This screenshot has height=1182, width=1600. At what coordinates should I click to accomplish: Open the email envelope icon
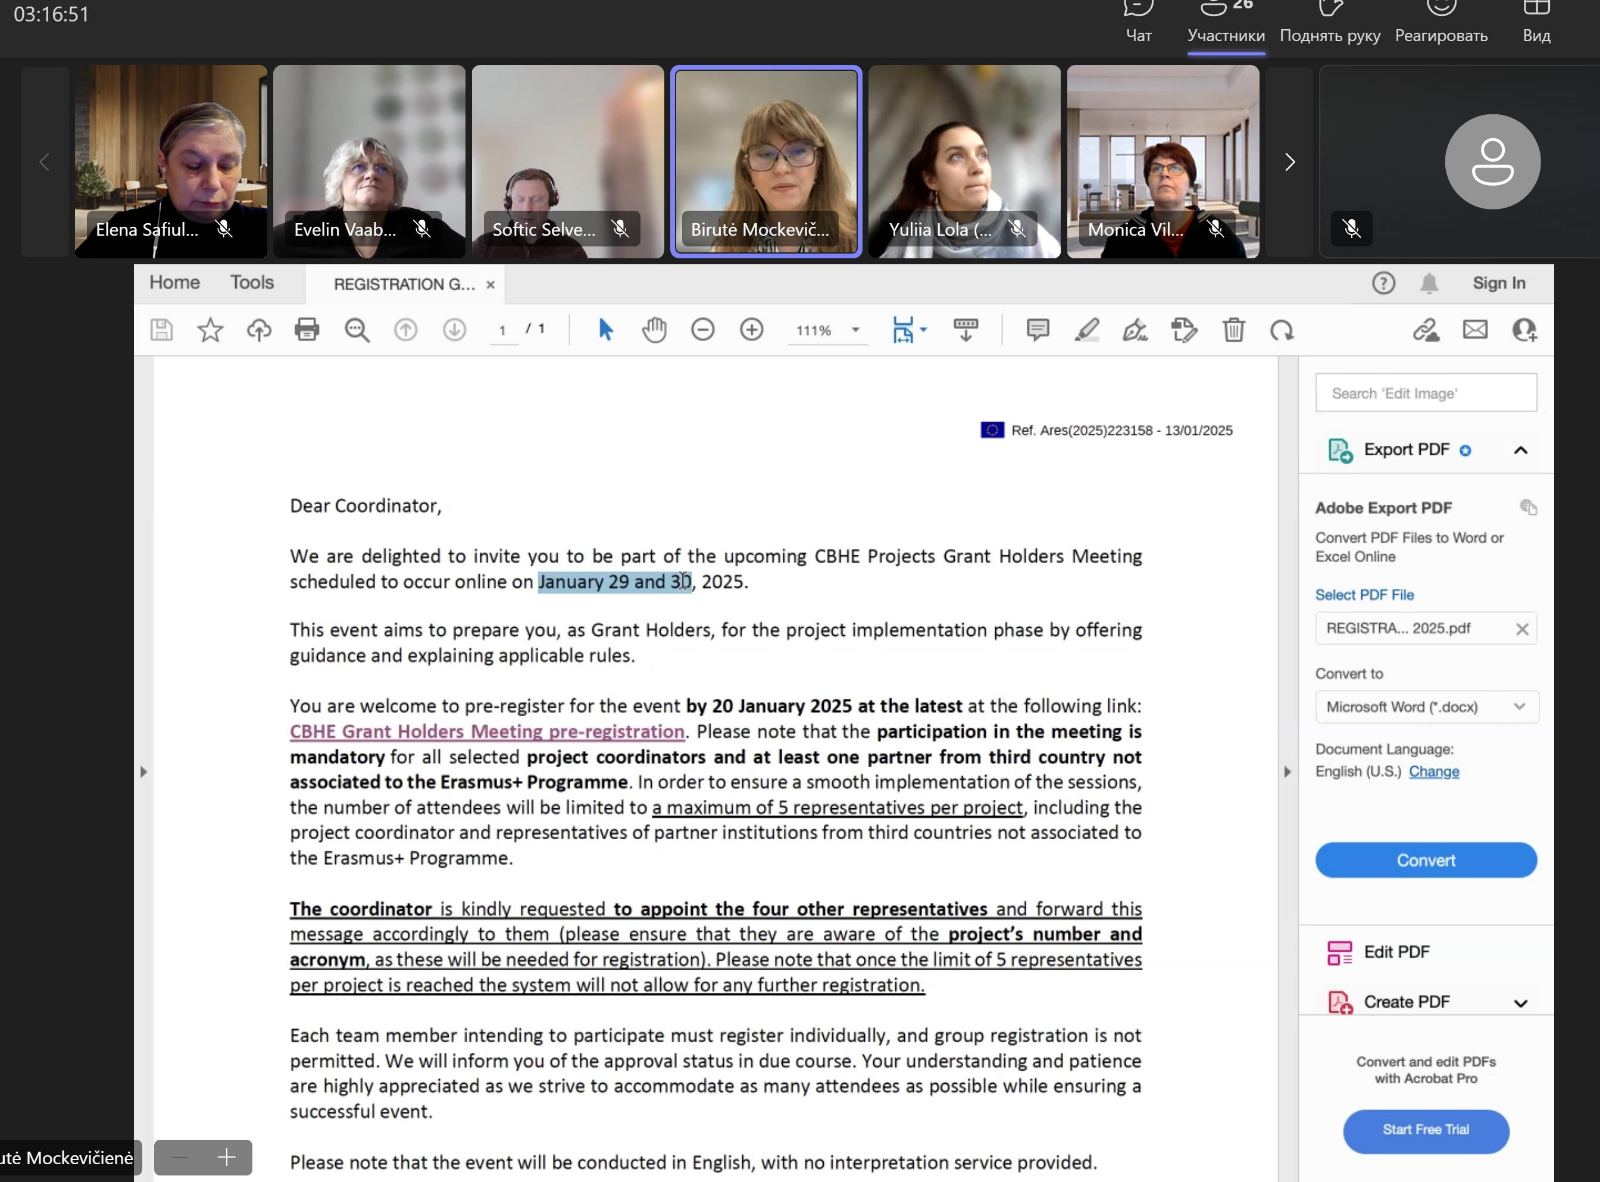pos(1475,330)
